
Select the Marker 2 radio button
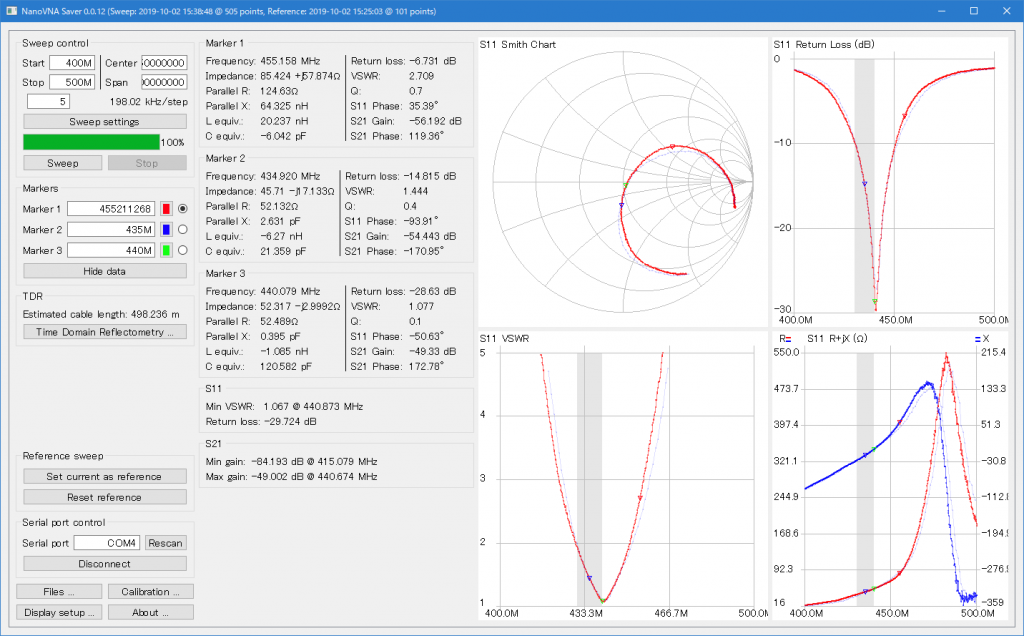tap(182, 229)
